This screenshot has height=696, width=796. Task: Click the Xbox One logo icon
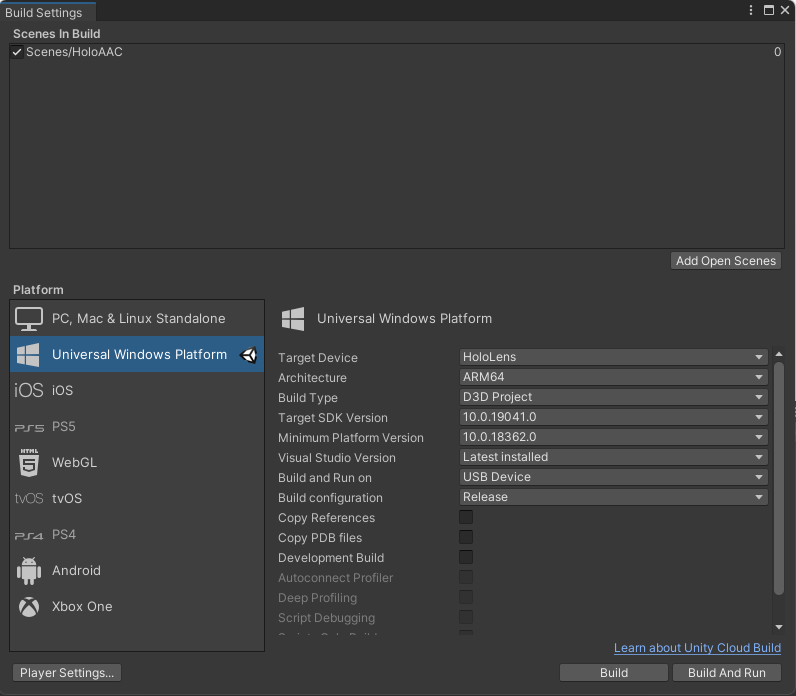pos(29,607)
